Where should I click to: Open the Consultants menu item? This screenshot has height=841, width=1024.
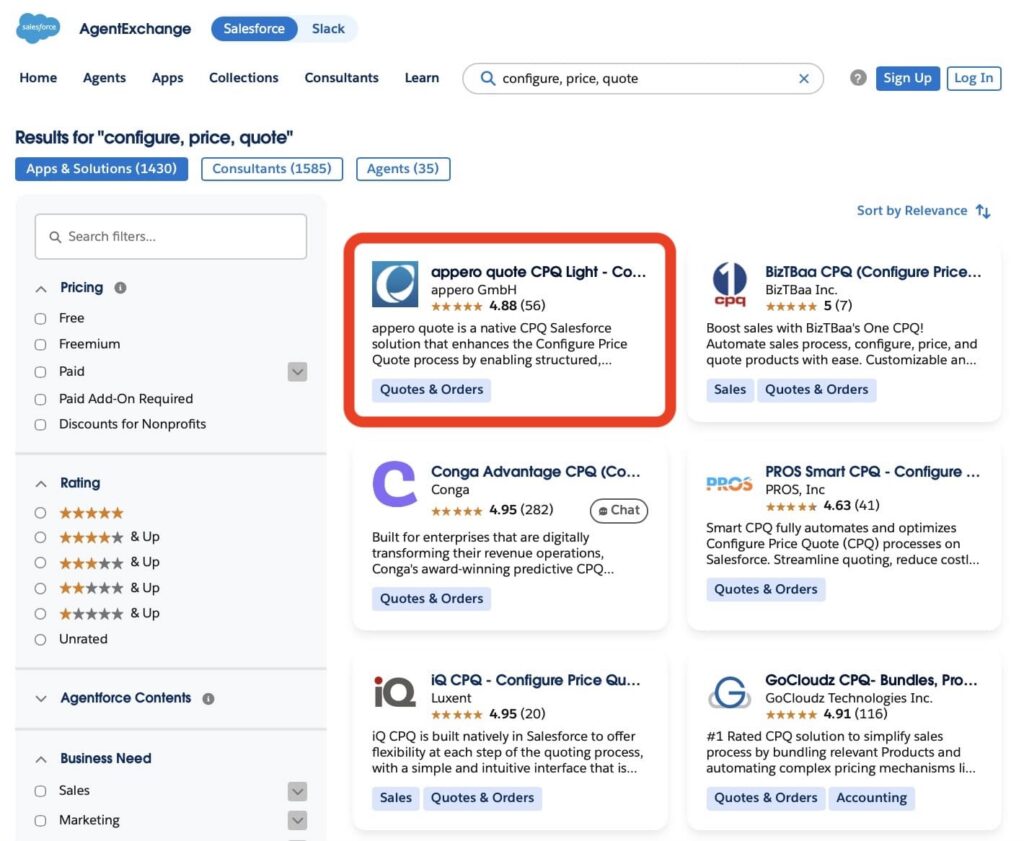tap(342, 78)
